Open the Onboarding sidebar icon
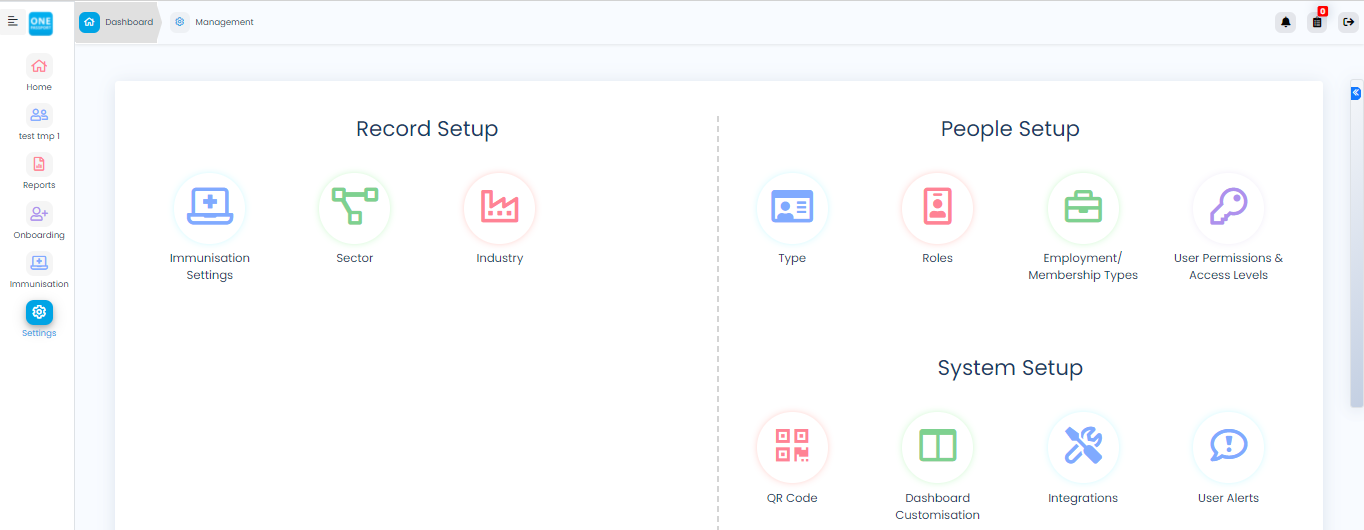 [x=39, y=214]
